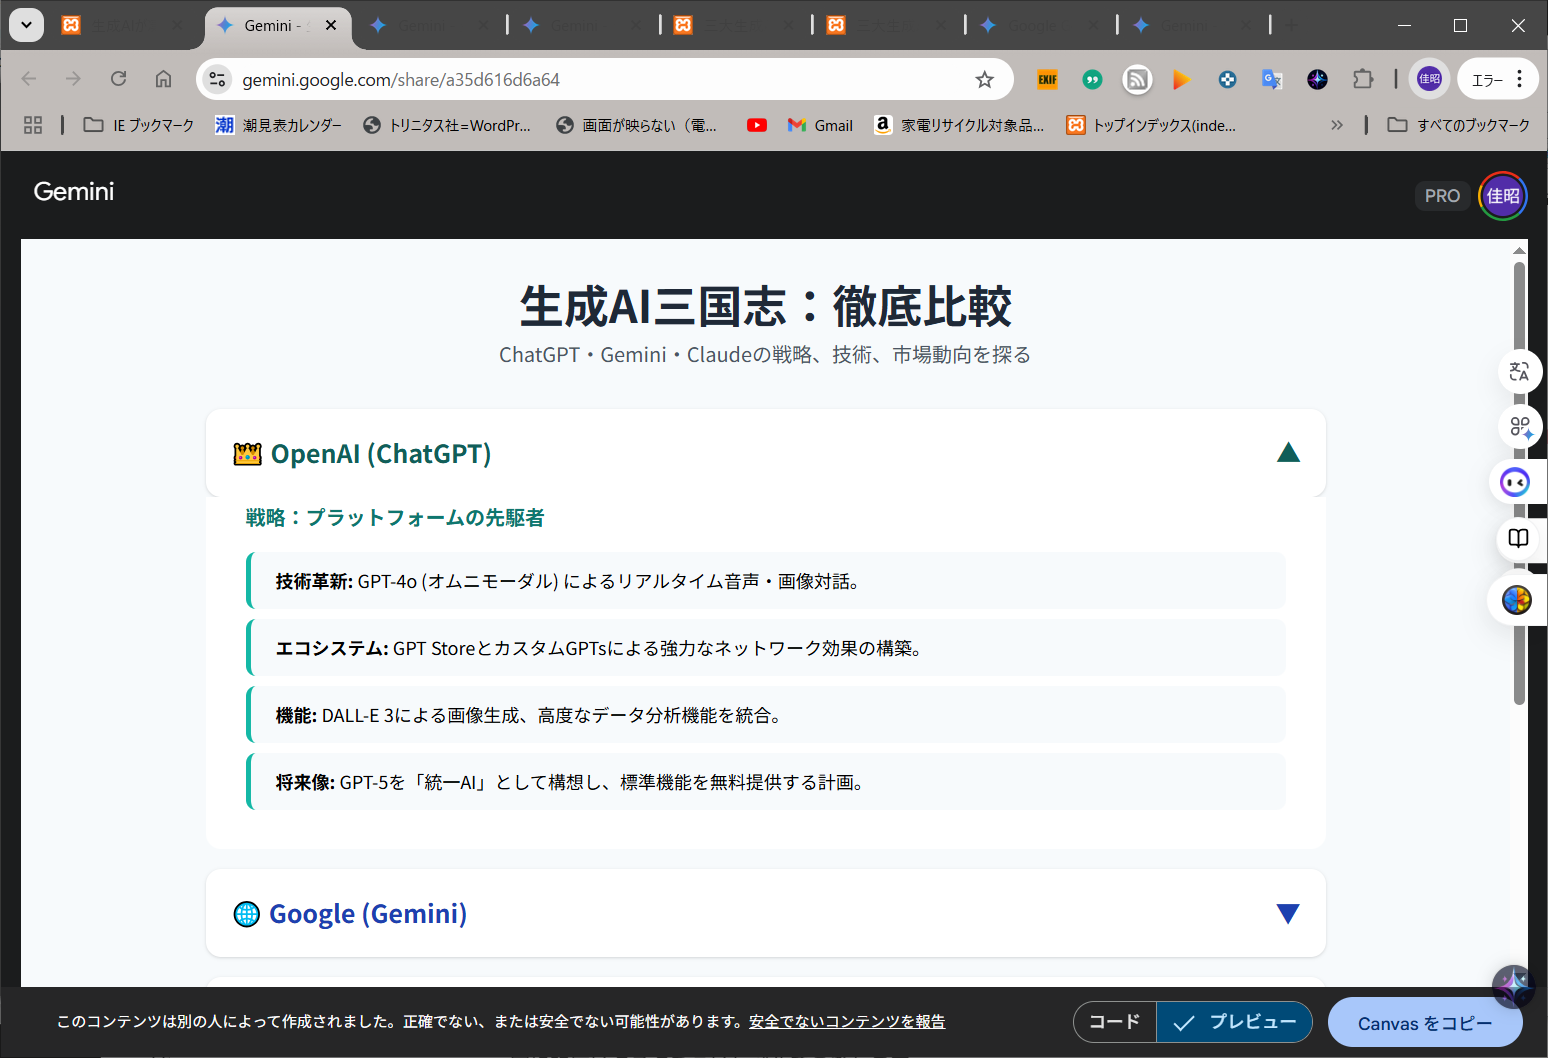Switch to プレビュー view
Screen dimensions: 1548x1058
(x=1234, y=1022)
